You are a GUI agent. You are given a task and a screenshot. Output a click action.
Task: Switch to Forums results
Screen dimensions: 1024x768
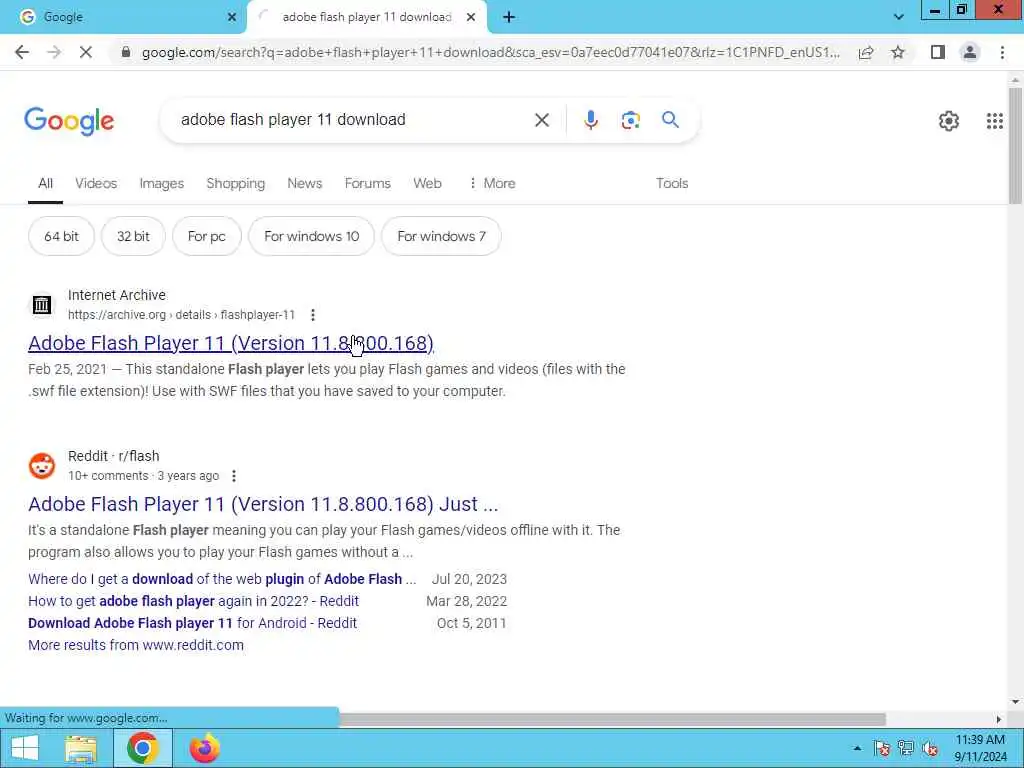pos(368,184)
